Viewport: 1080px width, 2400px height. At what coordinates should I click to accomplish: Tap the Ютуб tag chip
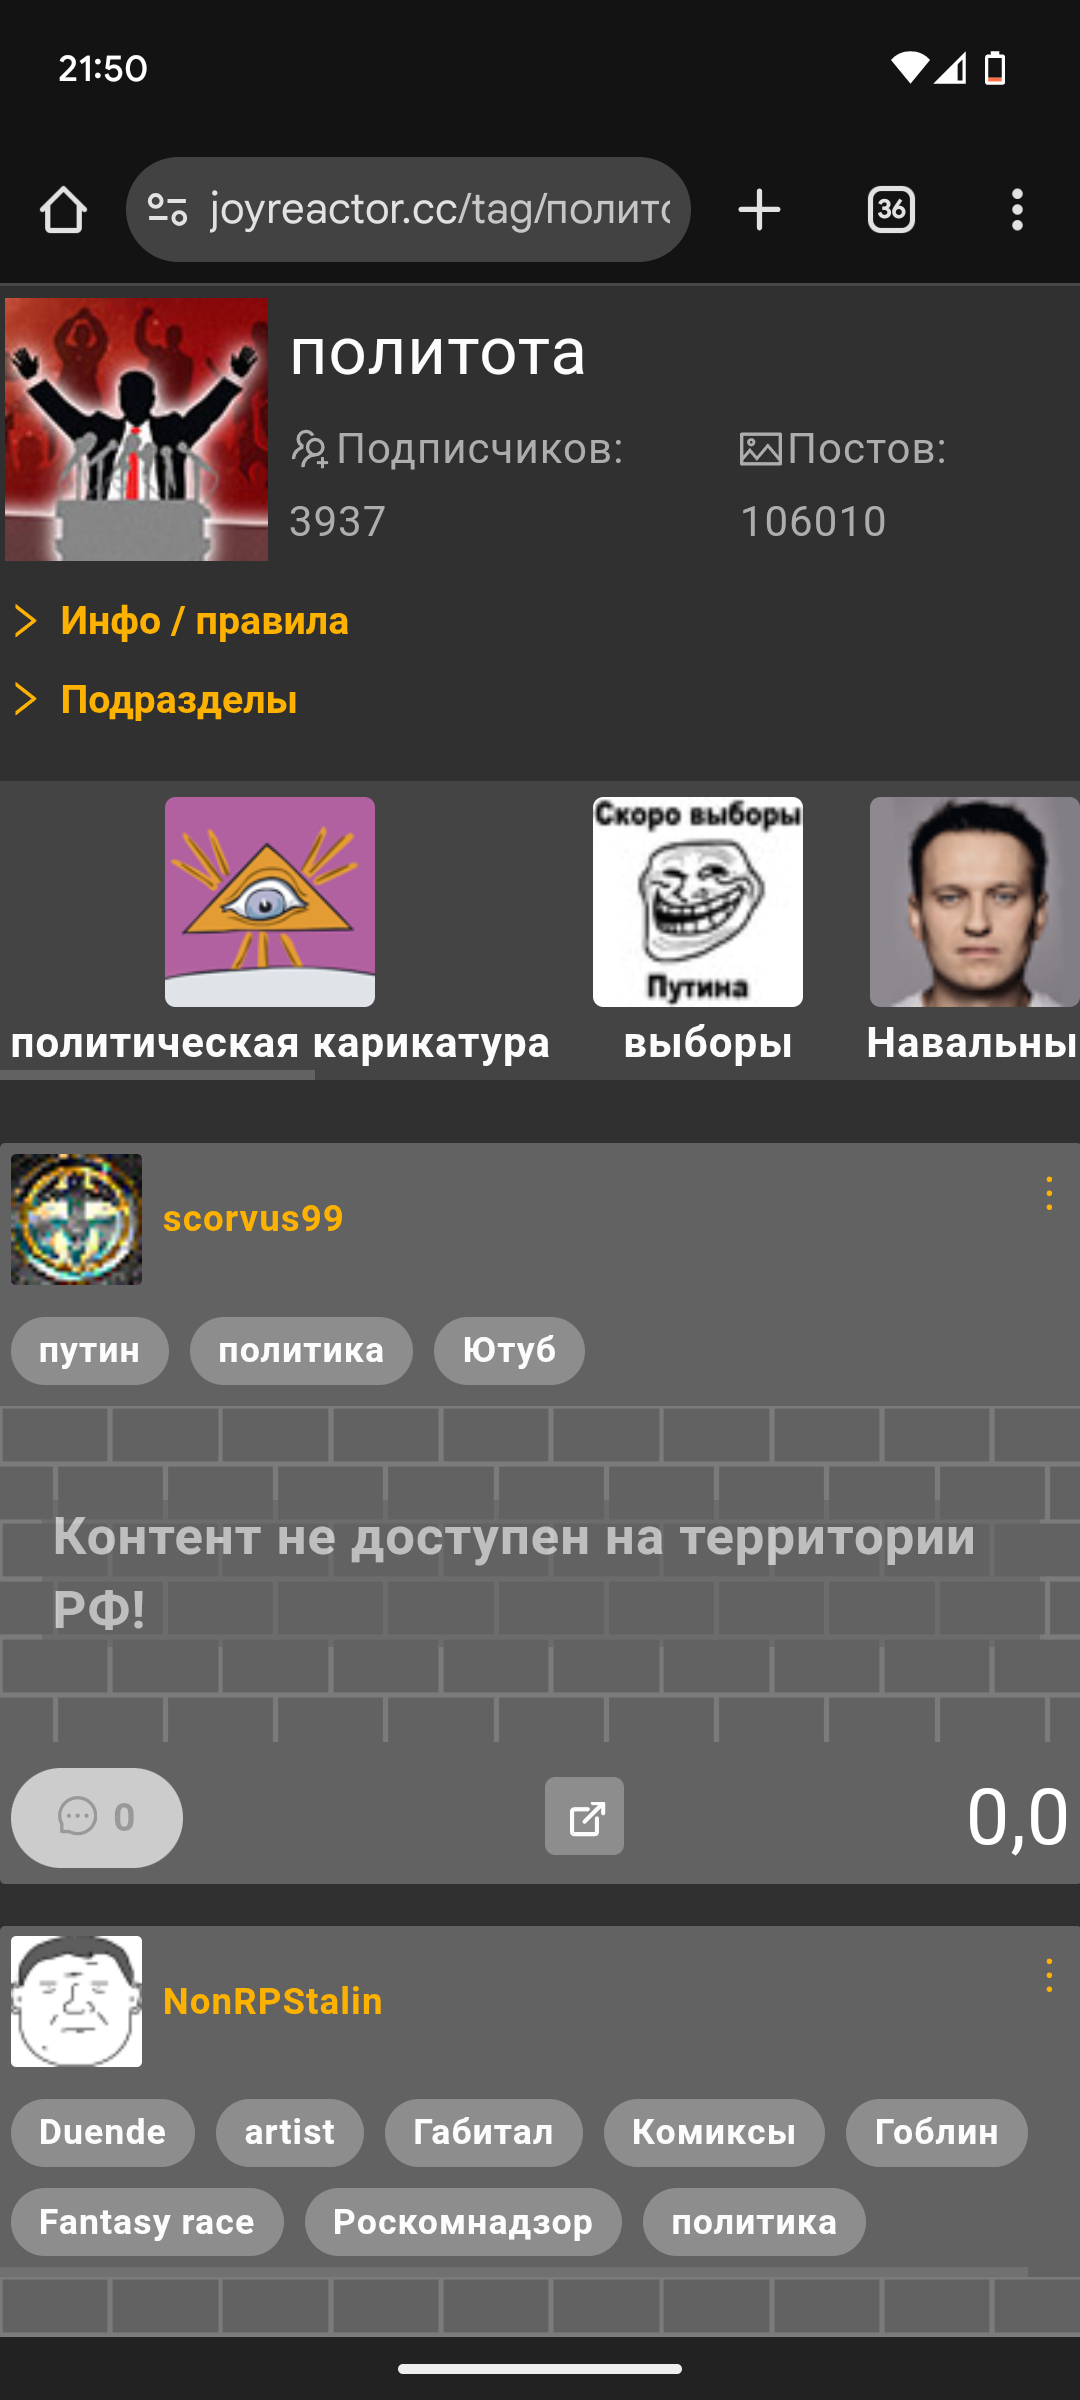pos(509,1351)
